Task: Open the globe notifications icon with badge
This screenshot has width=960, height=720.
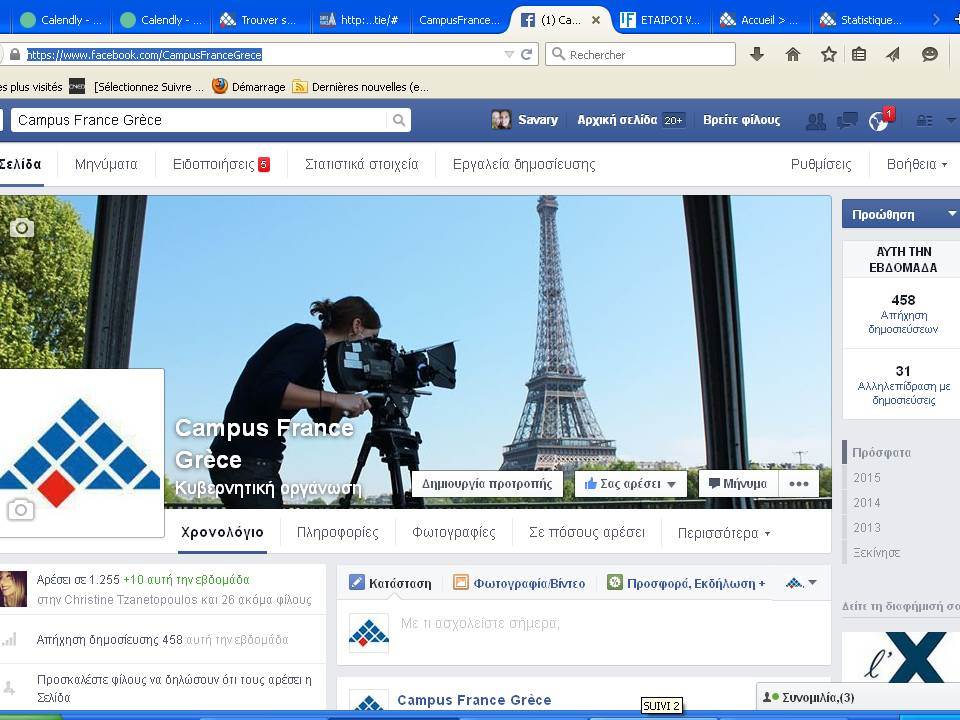Action: (880, 119)
